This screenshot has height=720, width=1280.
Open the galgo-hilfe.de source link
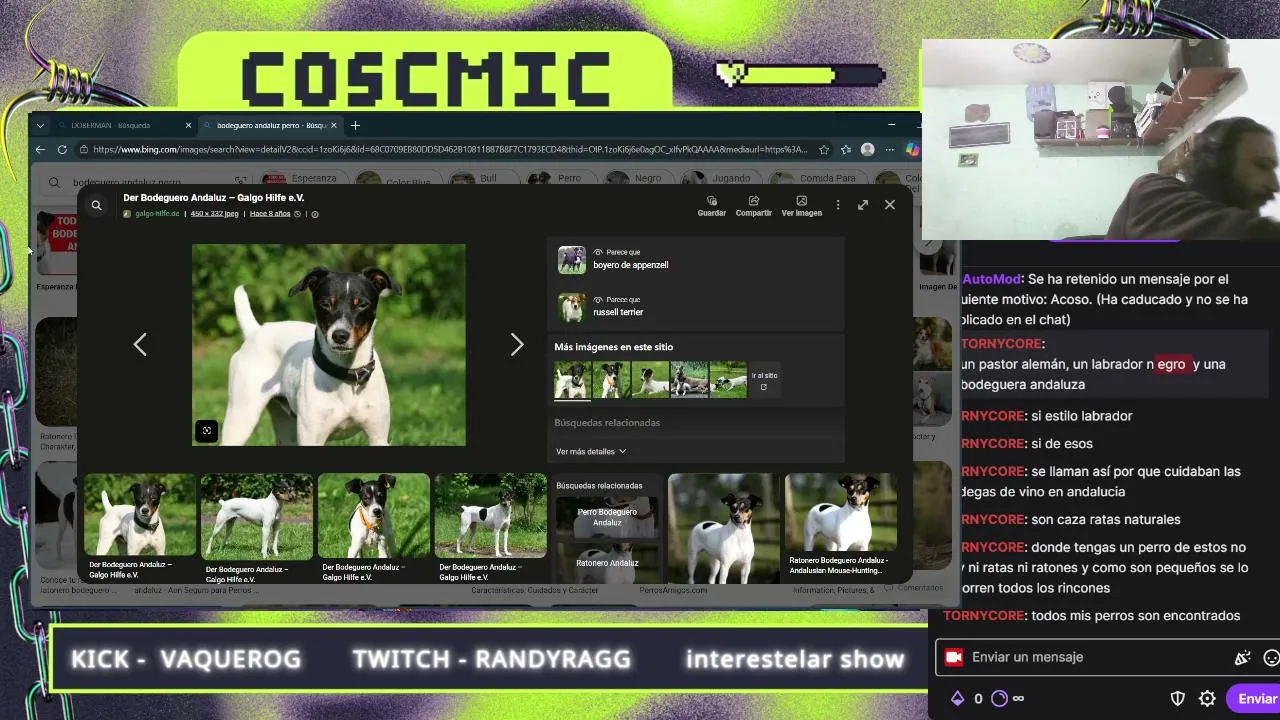point(157,214)
